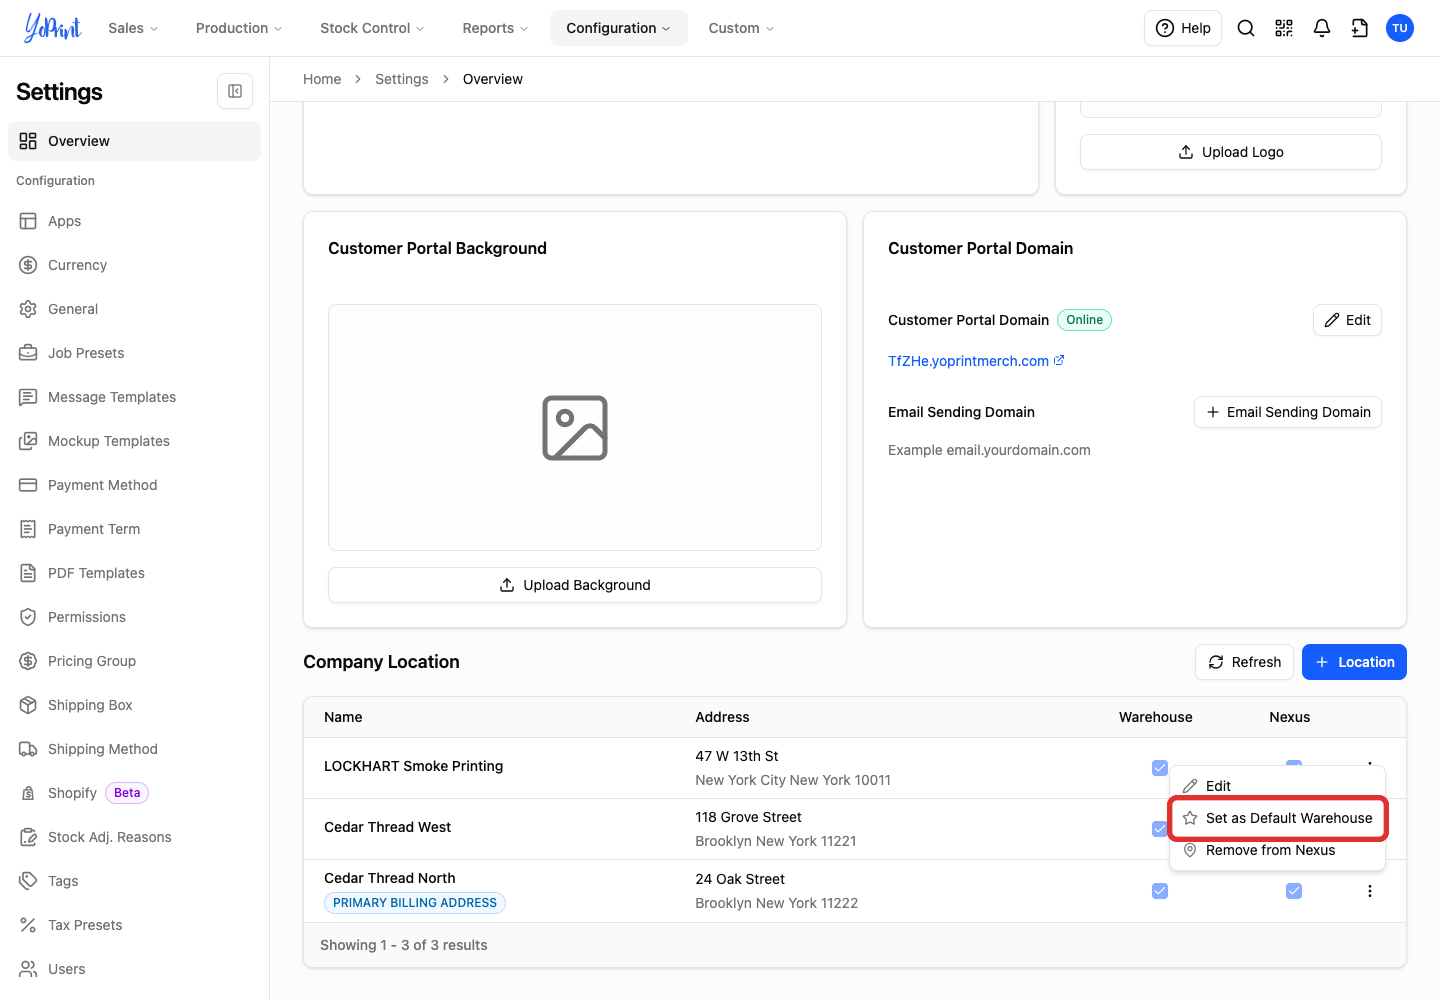1440x1000 pixels.
Task: Toggle Warehouse checkbox for Cedar Thread West
Action: click(x=1160, y=829)
